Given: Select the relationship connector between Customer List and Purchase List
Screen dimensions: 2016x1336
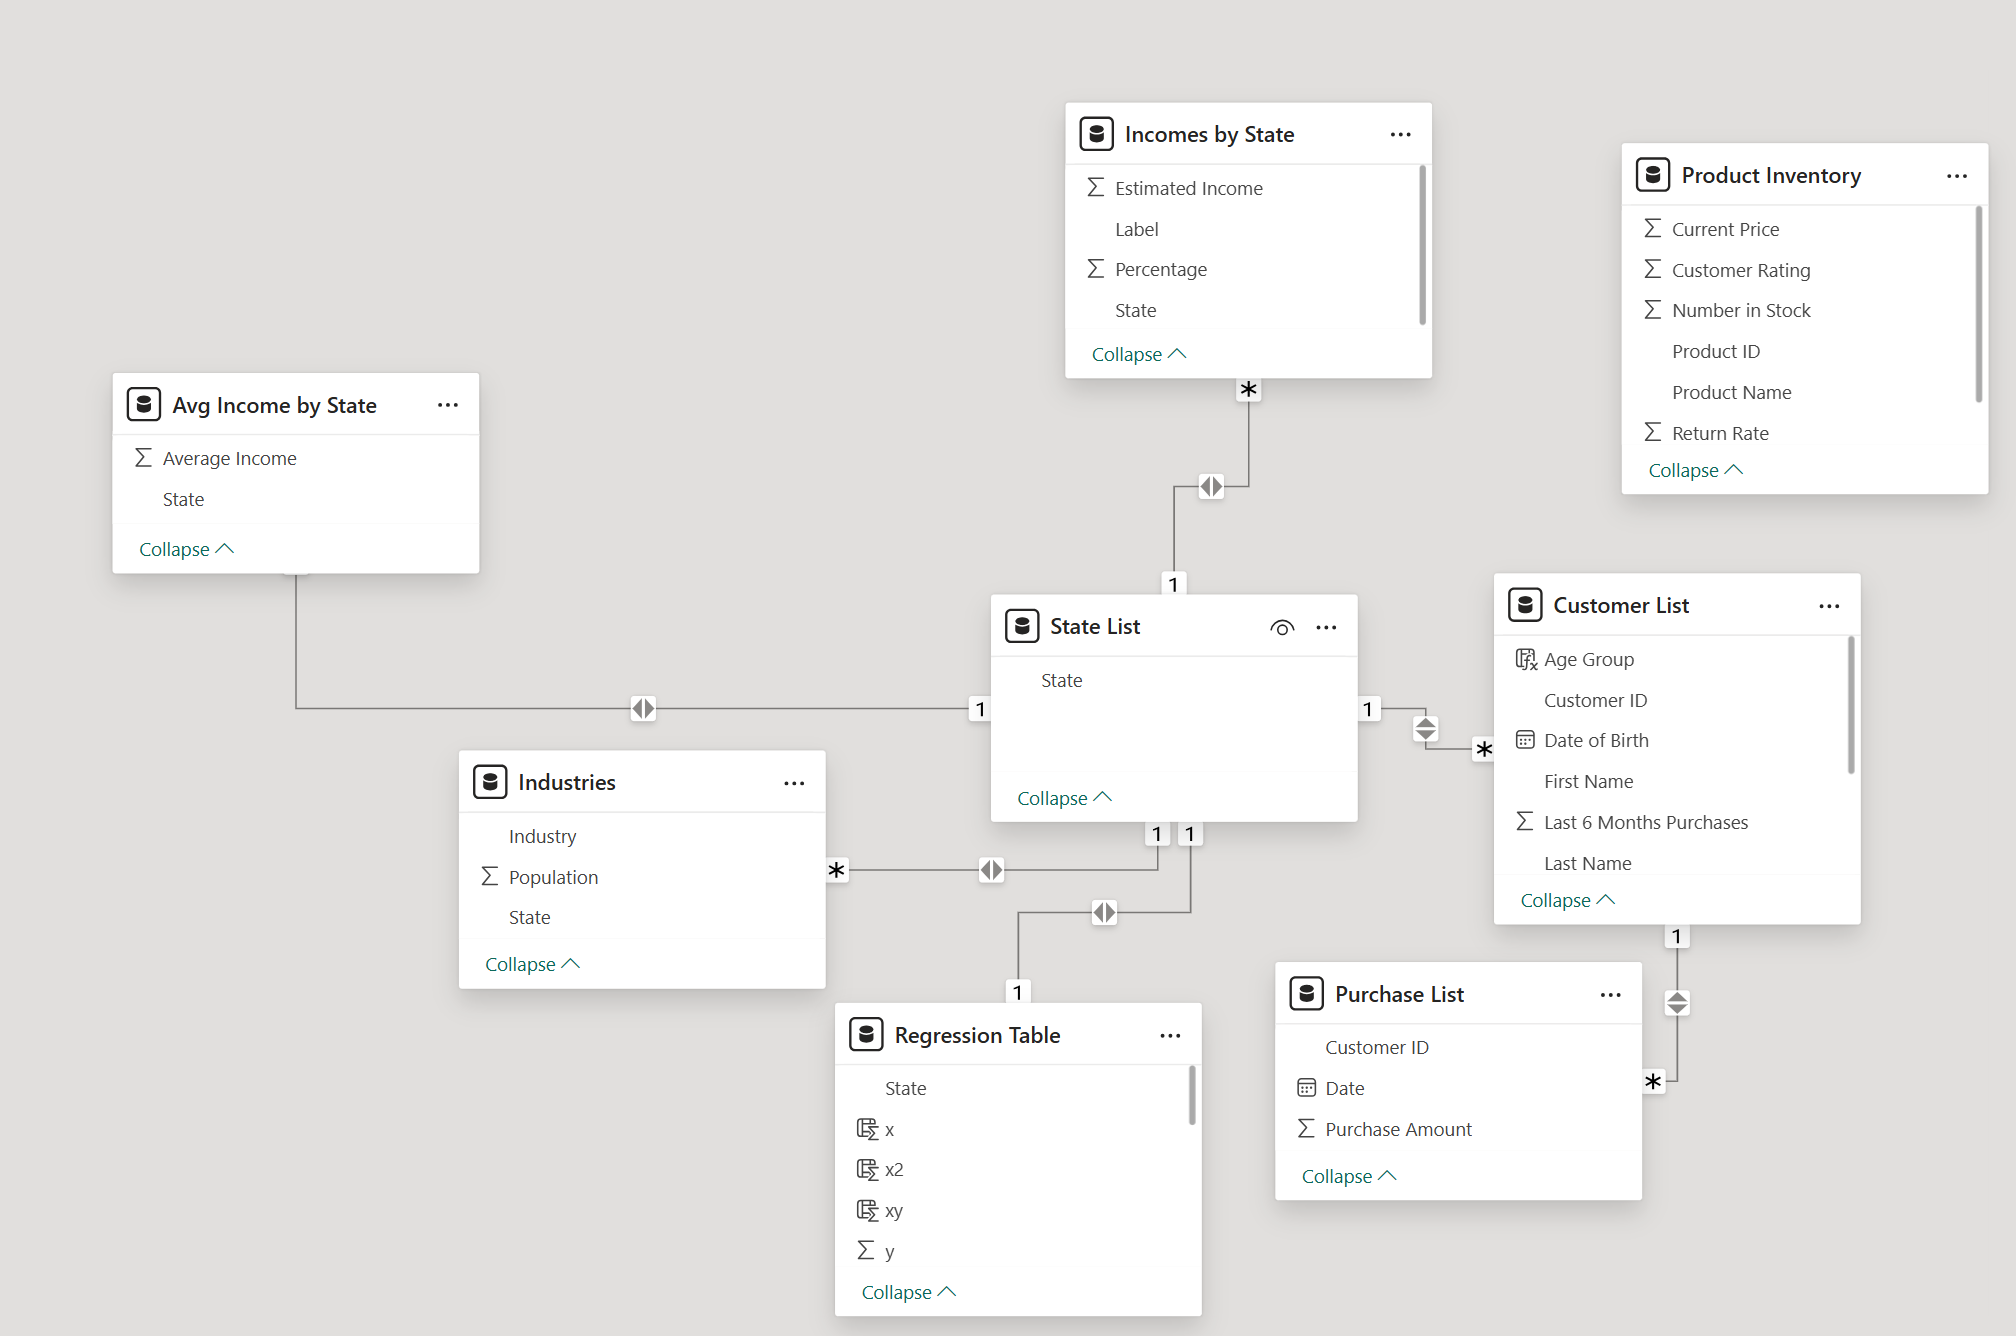Looking at the screenshot, I should 1677,1003.
